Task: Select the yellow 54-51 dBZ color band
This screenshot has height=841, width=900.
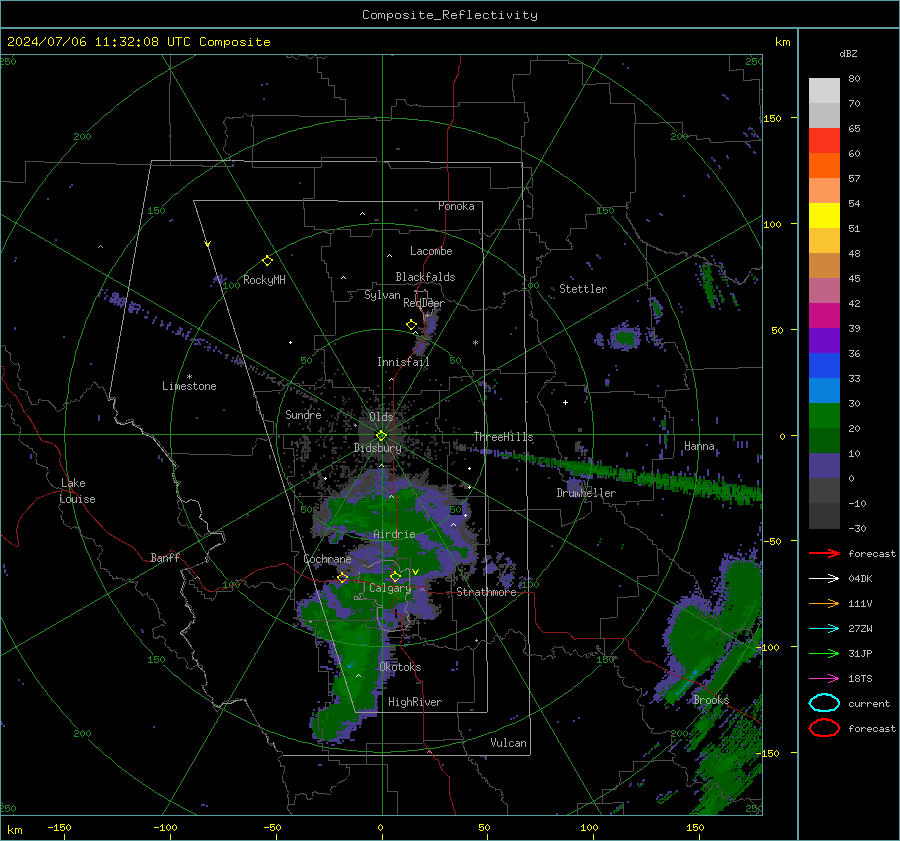Action: coord(824,216)
